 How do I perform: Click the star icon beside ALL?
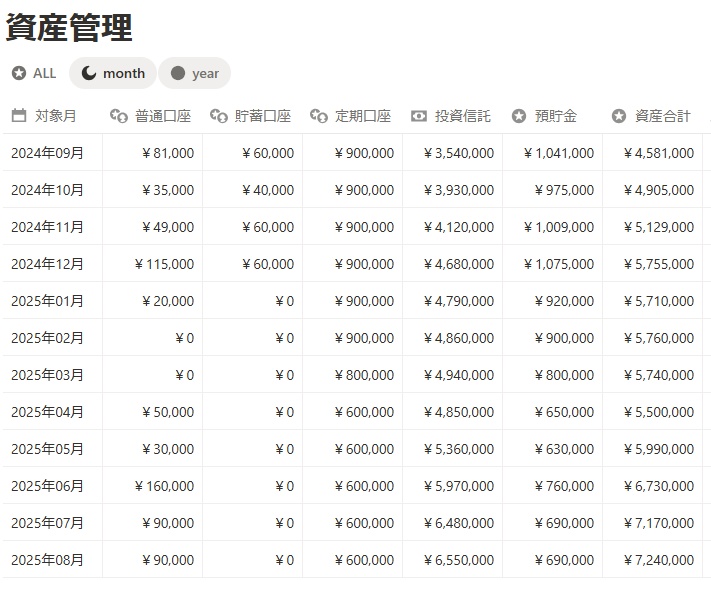point(19,73)
